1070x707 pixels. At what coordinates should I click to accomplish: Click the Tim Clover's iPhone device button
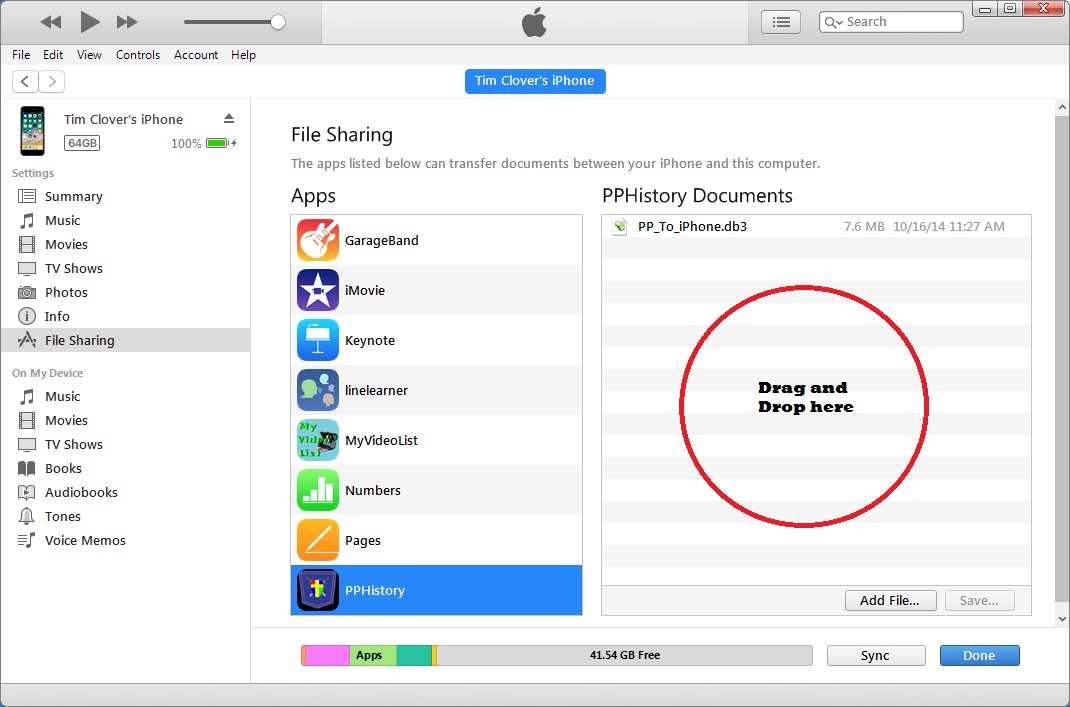pos(535,81)
